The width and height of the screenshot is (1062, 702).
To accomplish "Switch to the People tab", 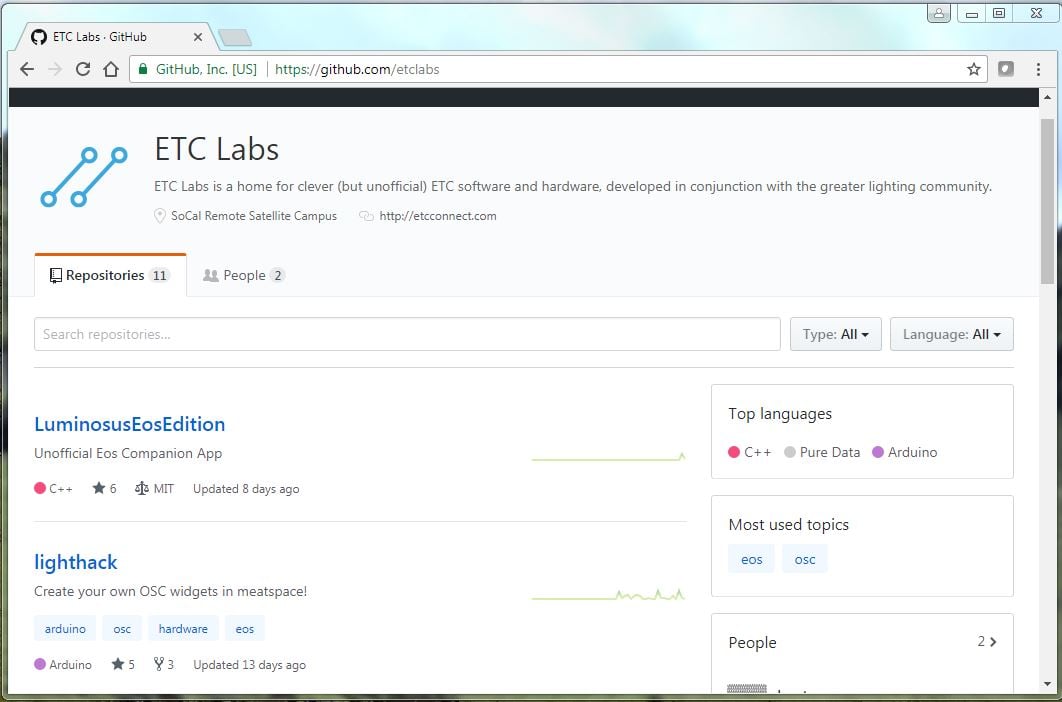I will pyautogui.click(x=244, y=275).
